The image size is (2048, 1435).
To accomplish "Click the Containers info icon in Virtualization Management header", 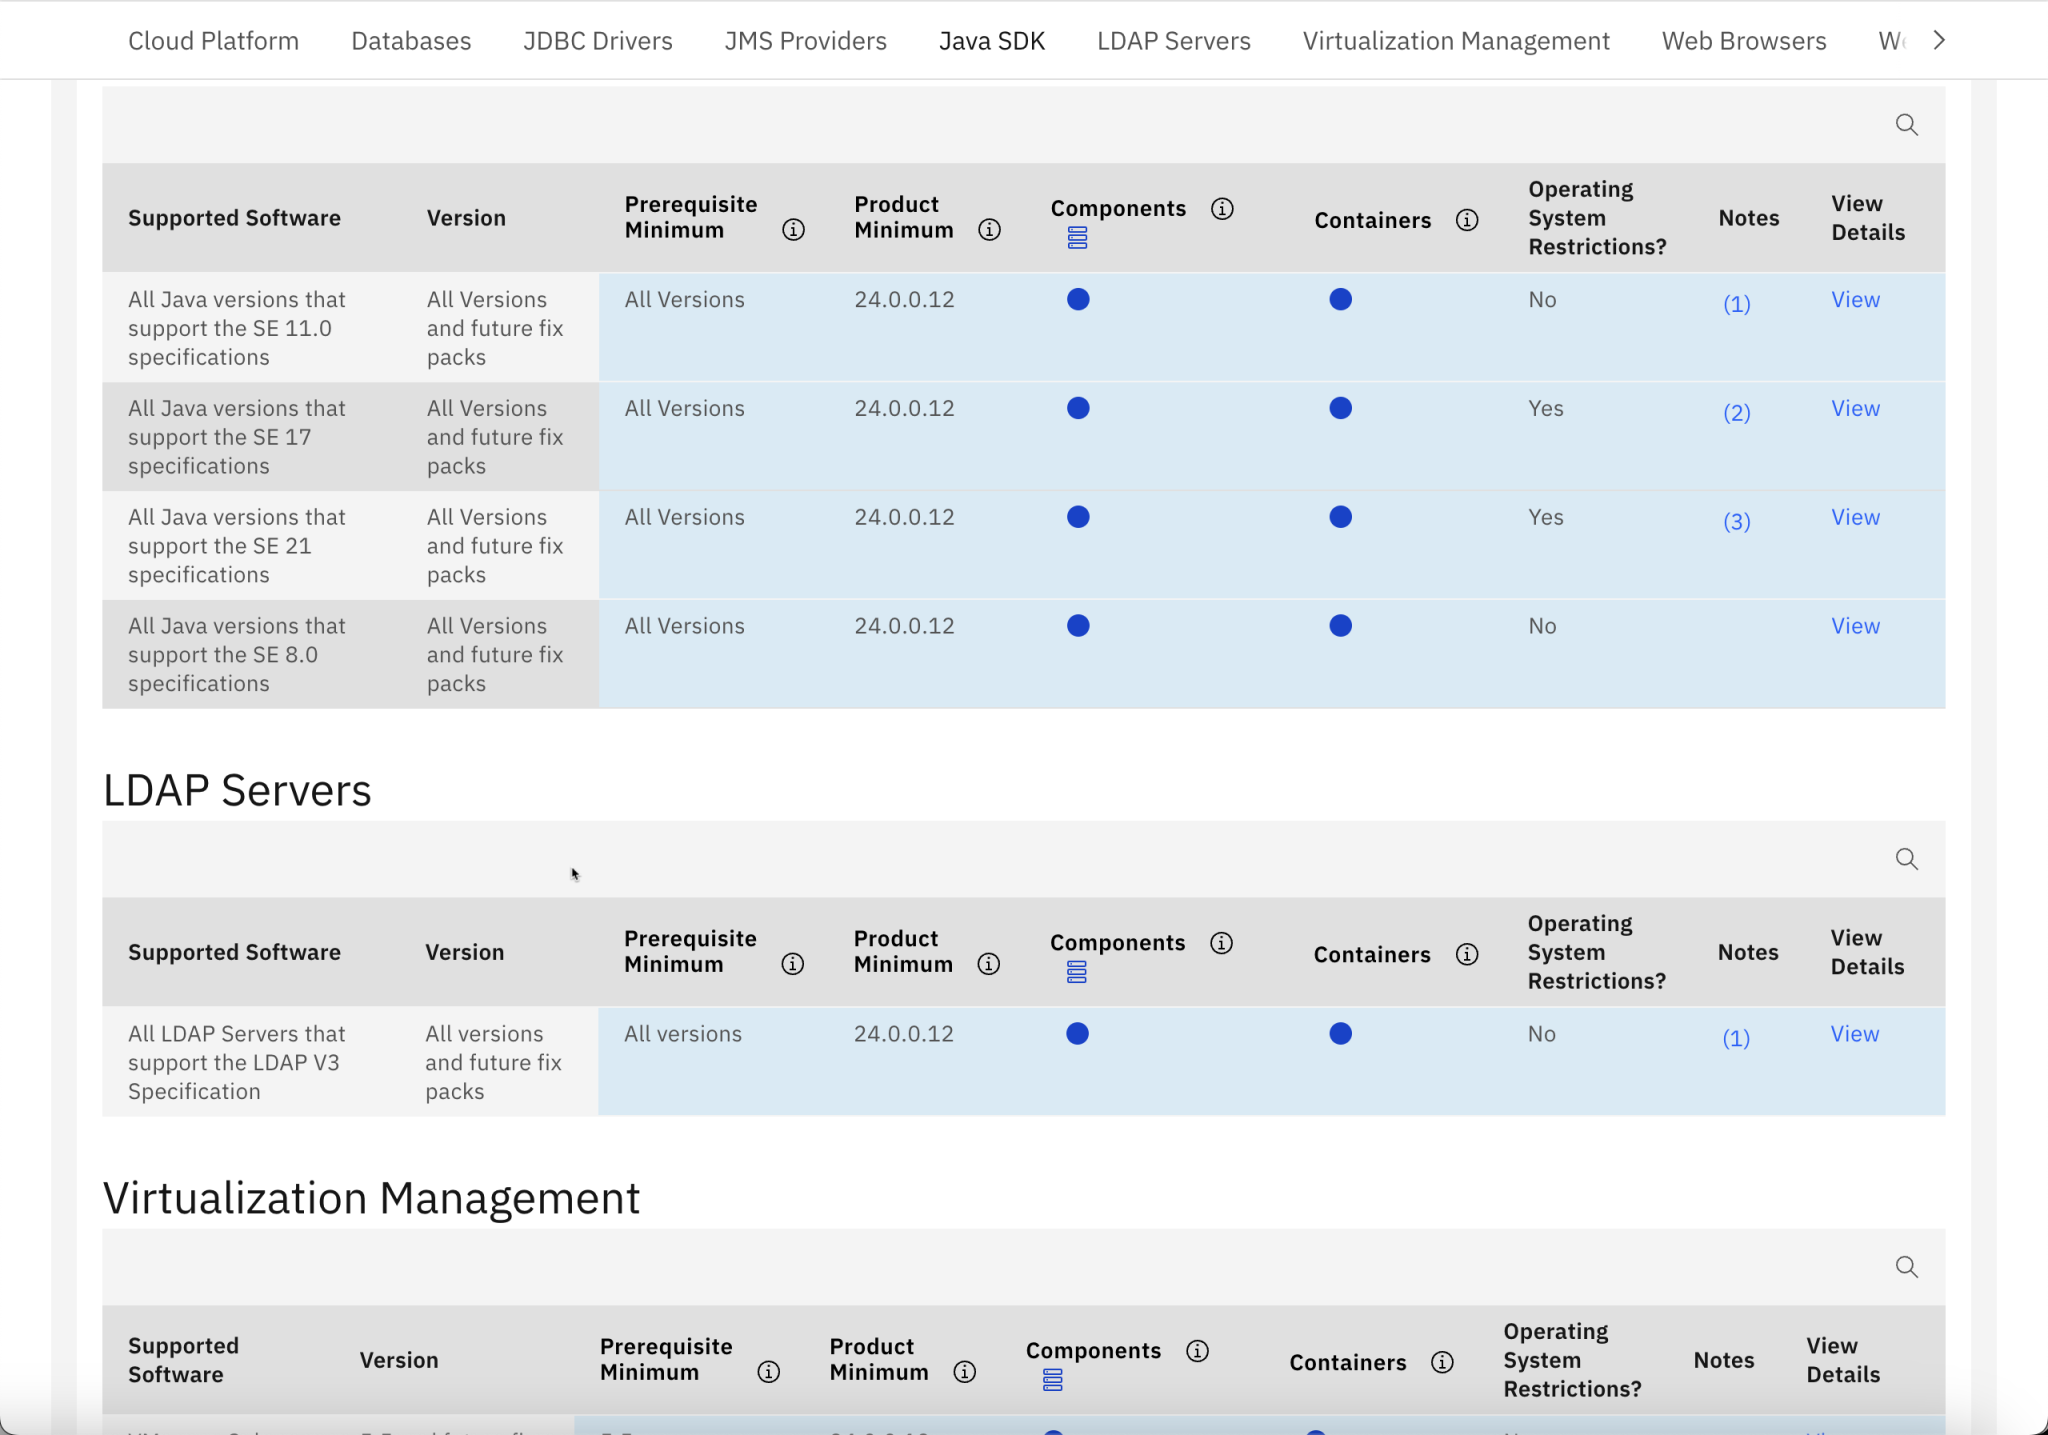I will click(1442, 1362).
